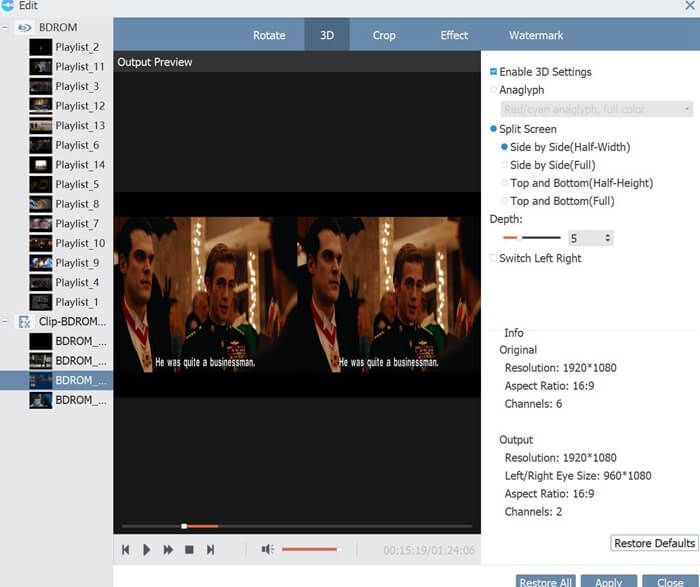Enable Switch Left Right checkbox

click(x=493, y=258)
